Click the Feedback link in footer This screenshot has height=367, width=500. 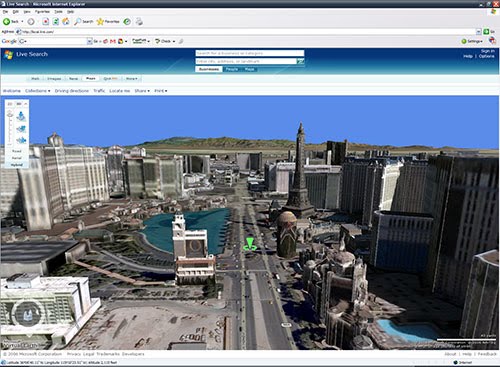click(x=487, y=354)
